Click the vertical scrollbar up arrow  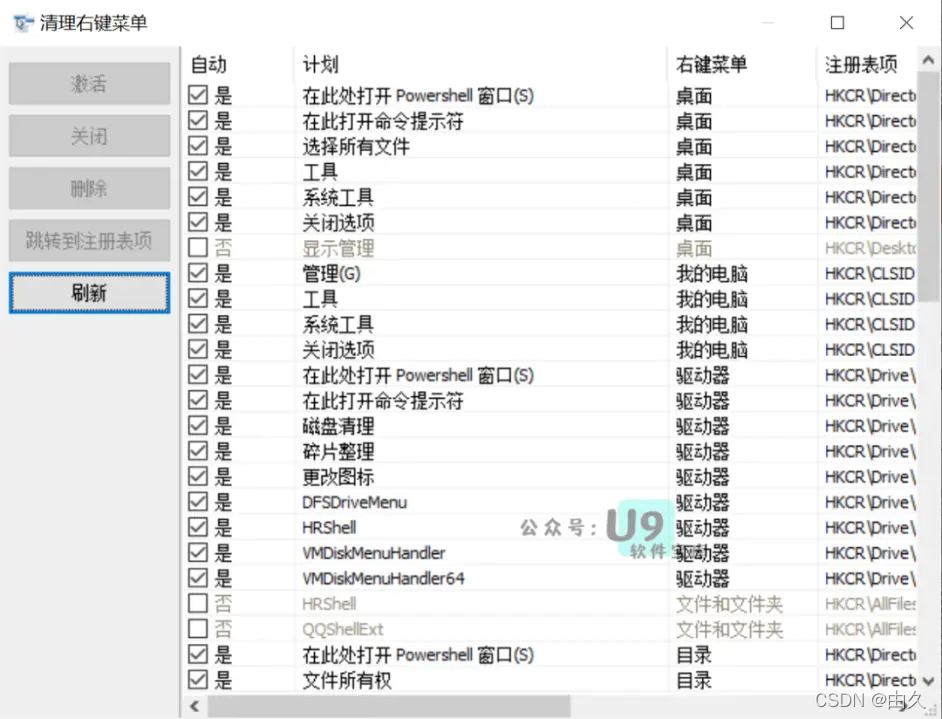[928, 60]
